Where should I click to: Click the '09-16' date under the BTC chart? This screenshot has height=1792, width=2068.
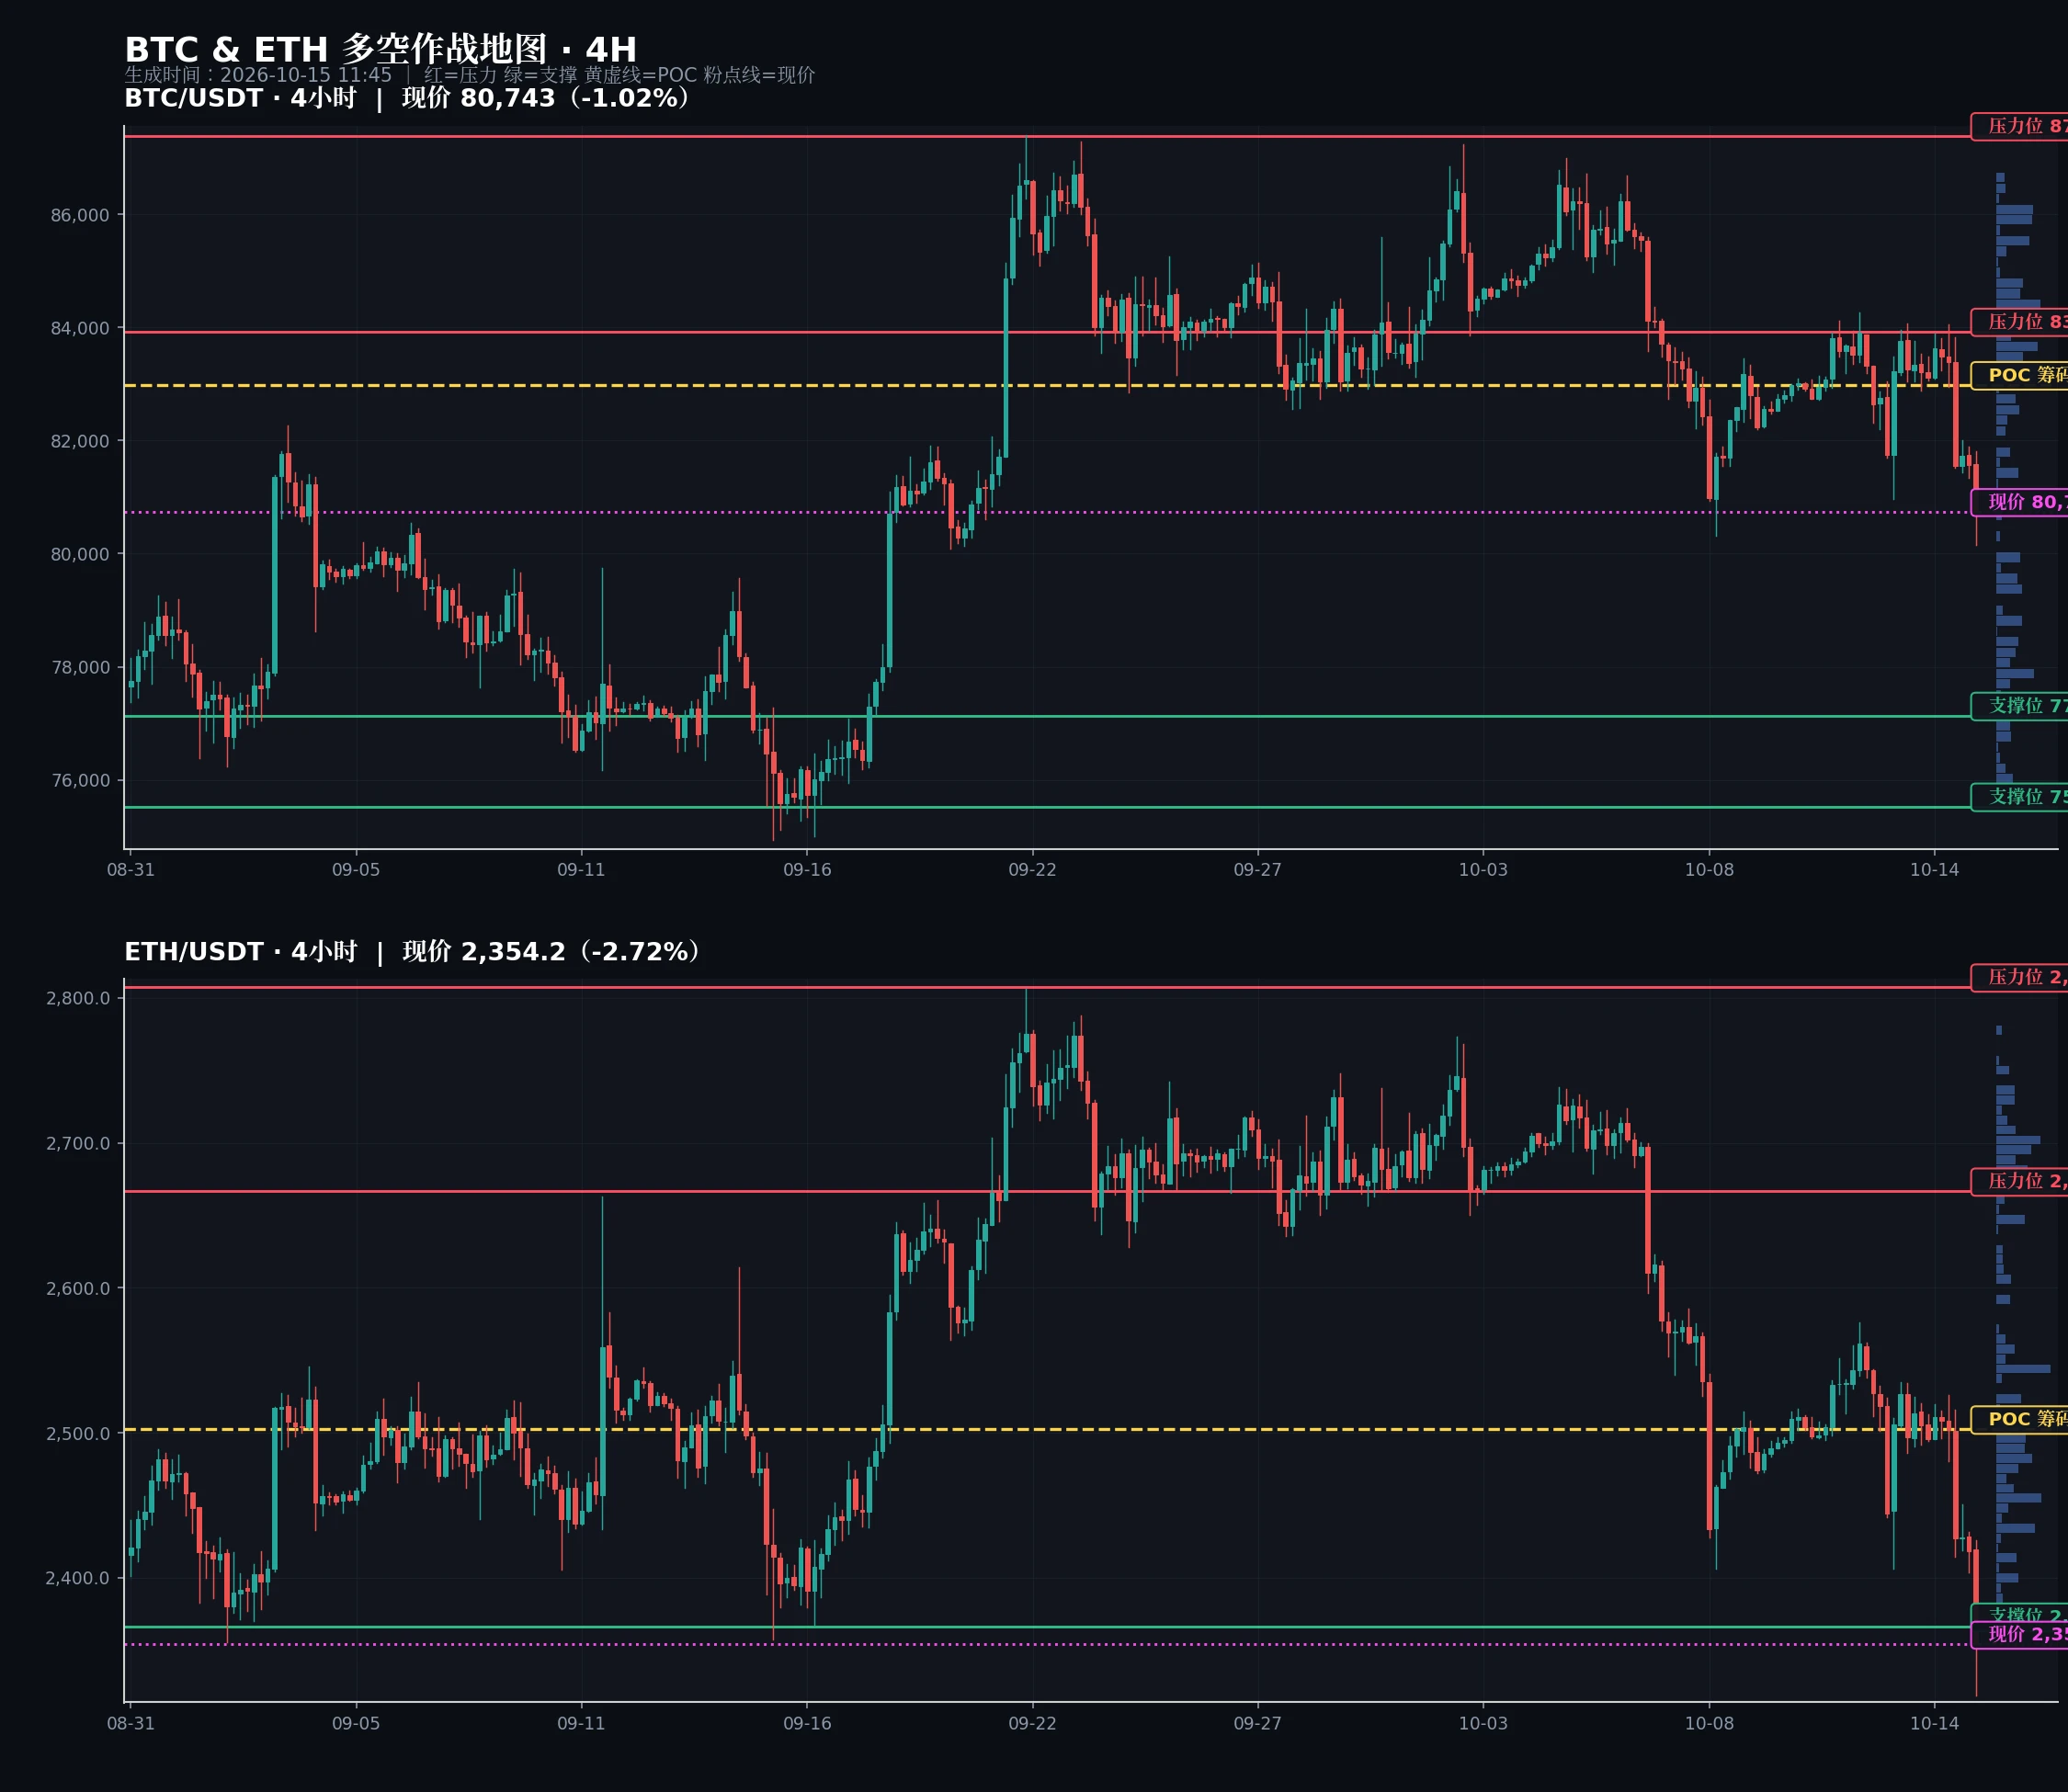[x=807, y=870]
